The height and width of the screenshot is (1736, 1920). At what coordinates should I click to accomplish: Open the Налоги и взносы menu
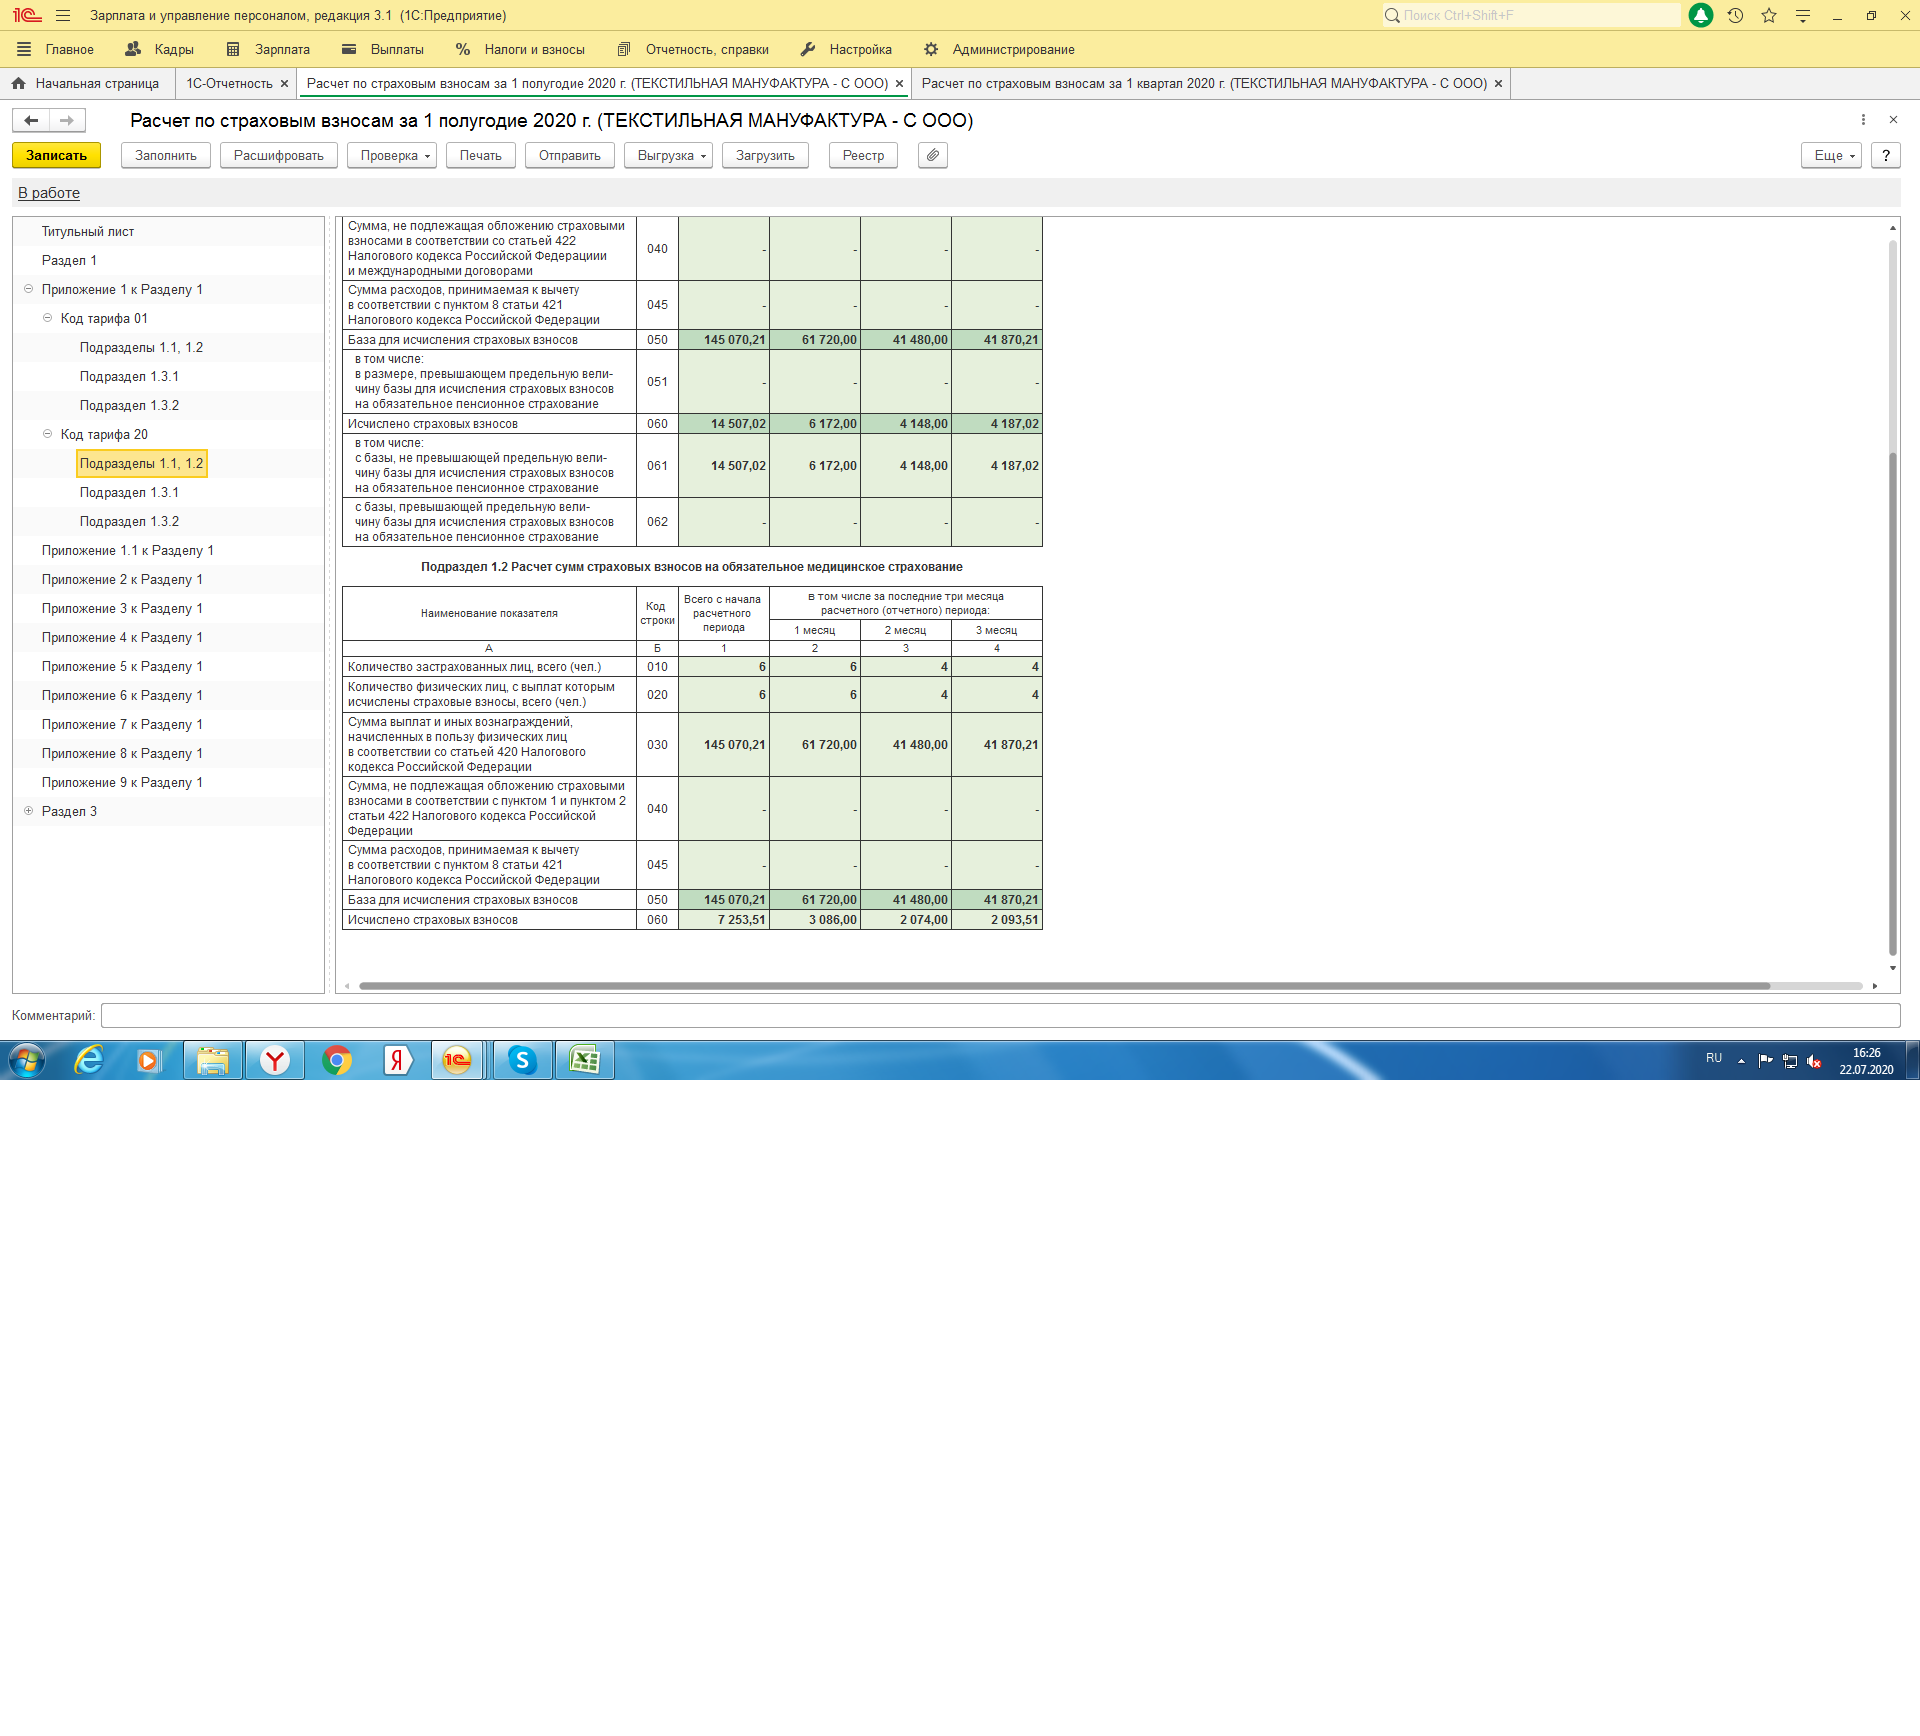[x=520, y=50]
